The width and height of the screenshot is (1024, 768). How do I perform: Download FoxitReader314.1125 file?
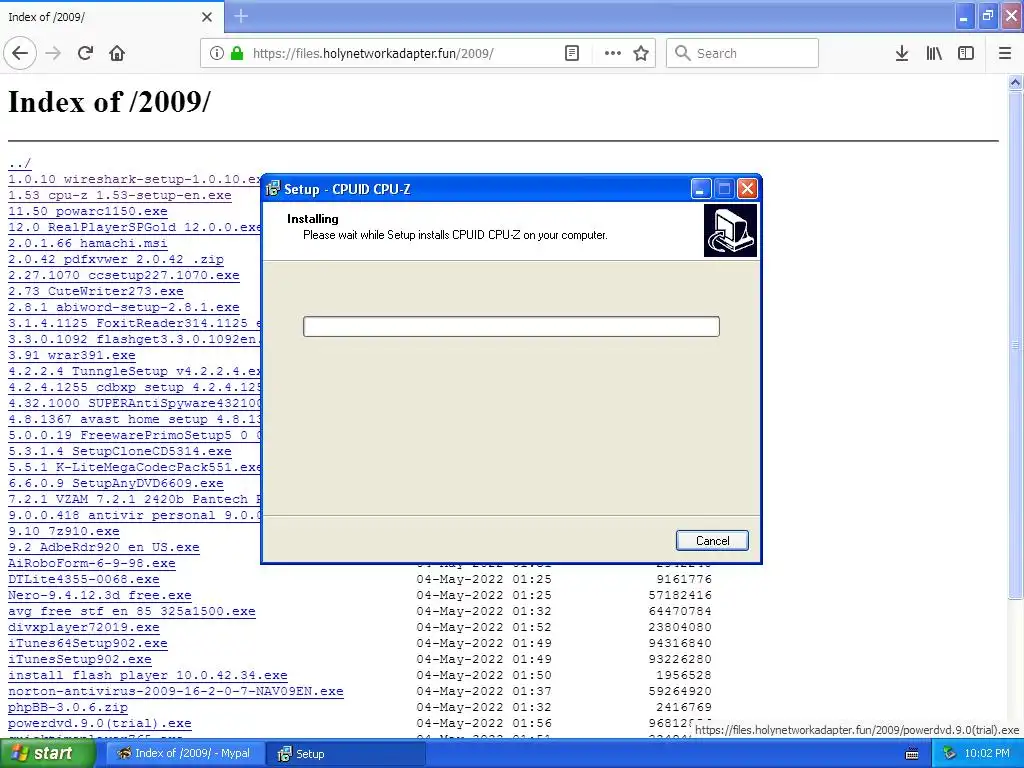pos(135,323)
